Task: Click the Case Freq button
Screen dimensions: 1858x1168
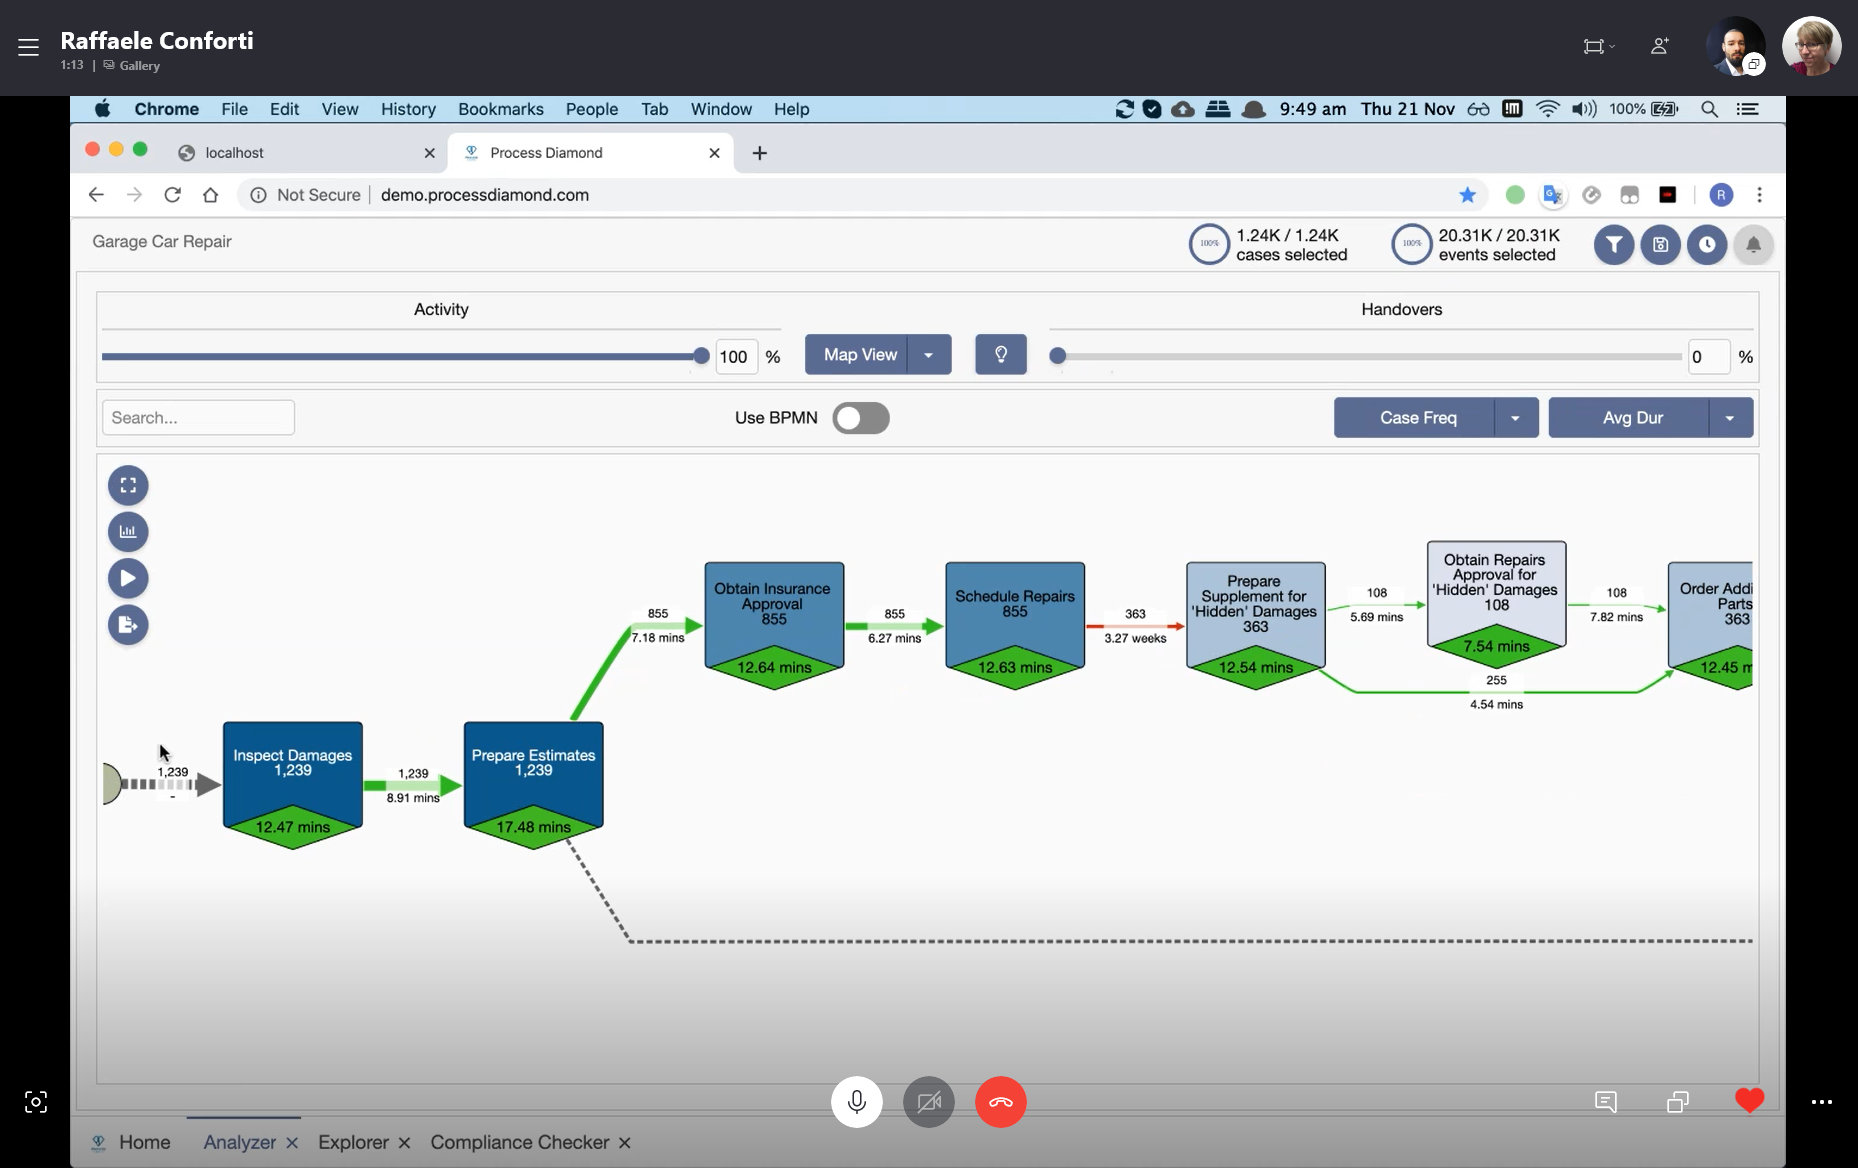Action: tap(1416, 418)
